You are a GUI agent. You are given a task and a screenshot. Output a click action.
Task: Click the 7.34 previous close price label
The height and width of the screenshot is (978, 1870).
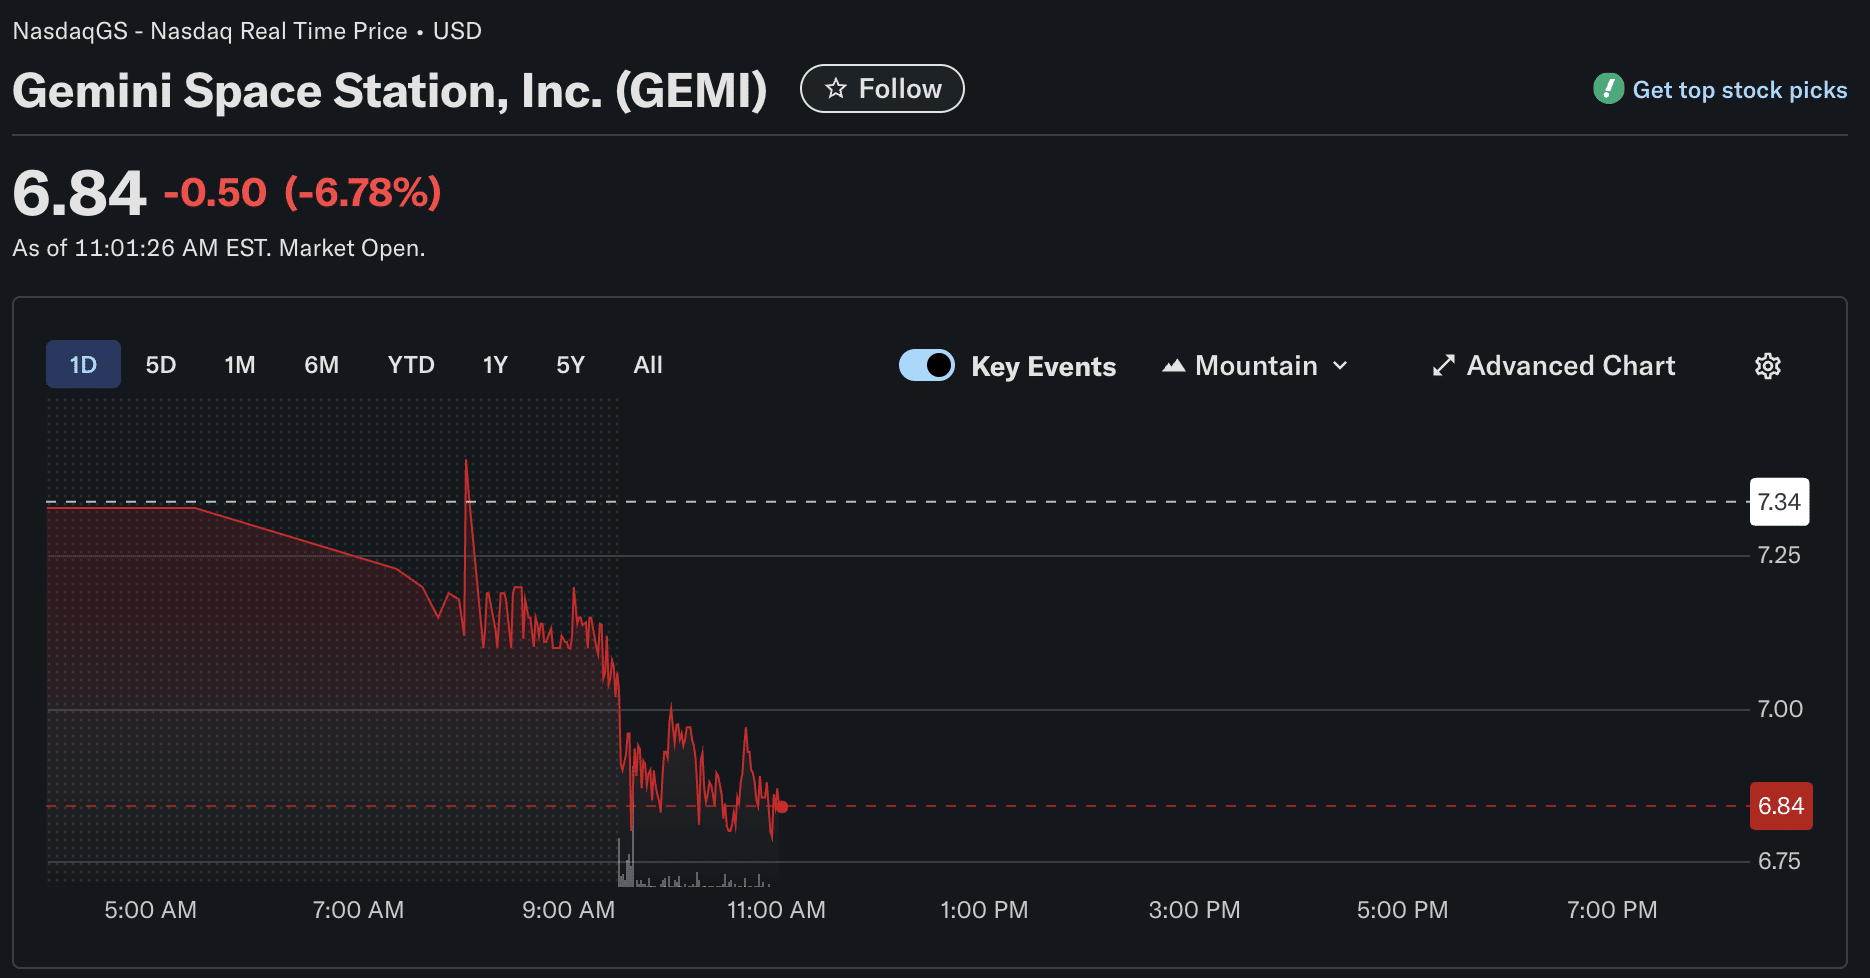(1778, 502)
